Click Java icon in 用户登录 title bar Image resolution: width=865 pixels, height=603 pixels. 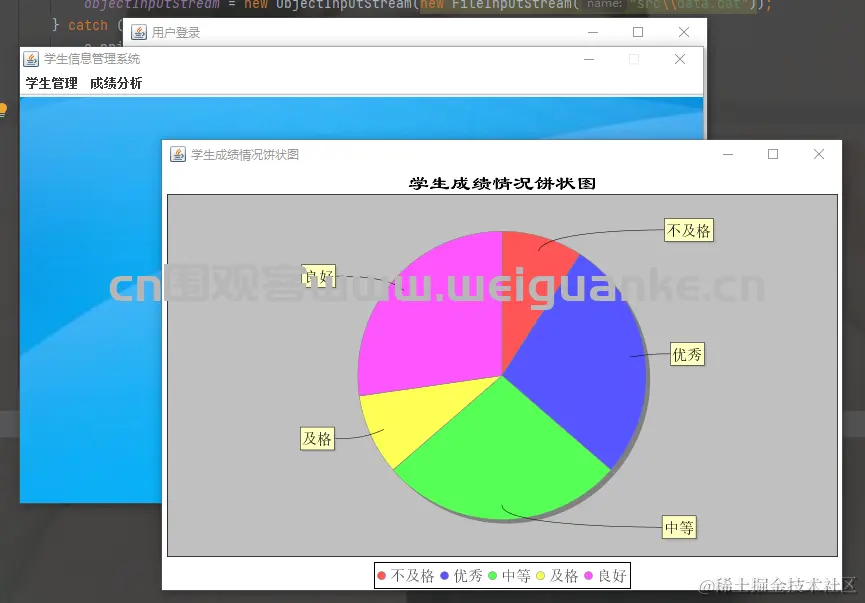[138, 33]
